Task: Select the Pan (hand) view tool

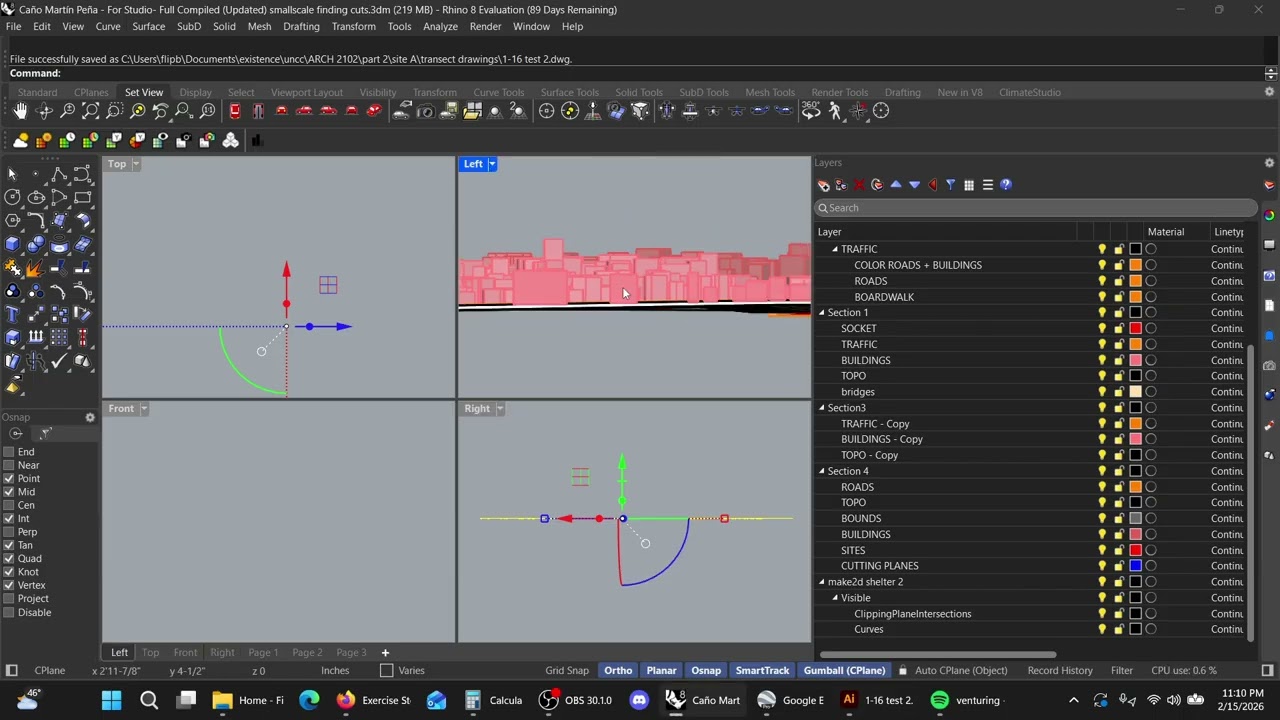Action: click(x=20, y=111)
